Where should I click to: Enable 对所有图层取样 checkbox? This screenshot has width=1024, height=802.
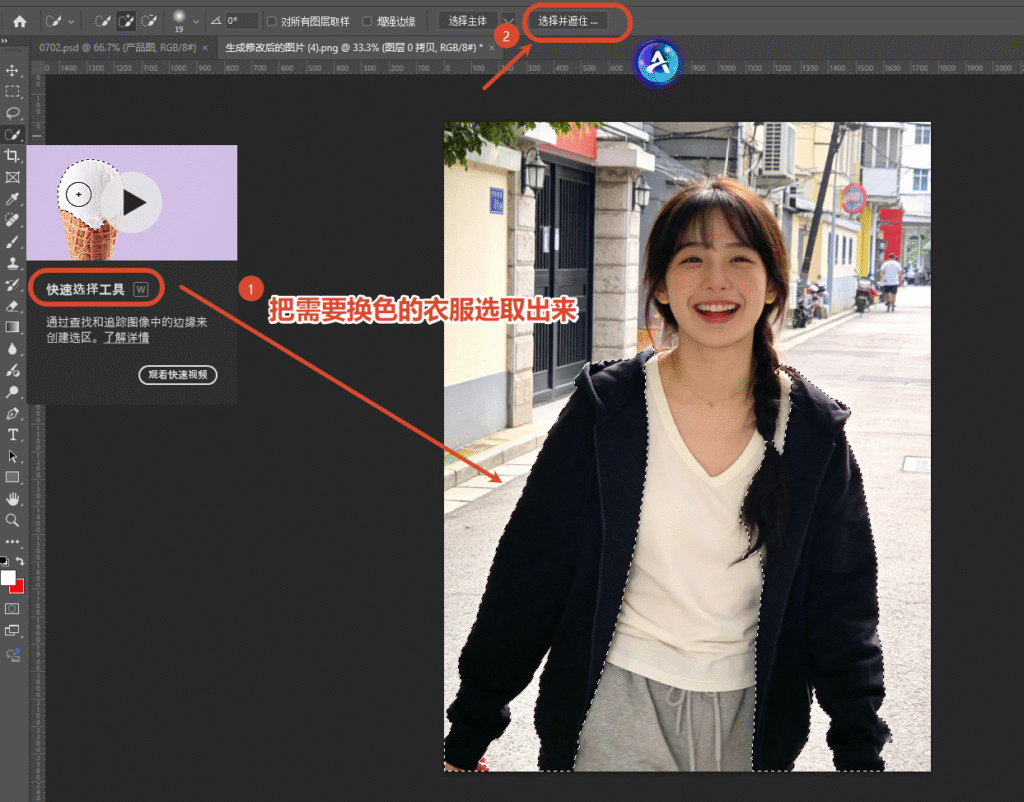point(272,22)
